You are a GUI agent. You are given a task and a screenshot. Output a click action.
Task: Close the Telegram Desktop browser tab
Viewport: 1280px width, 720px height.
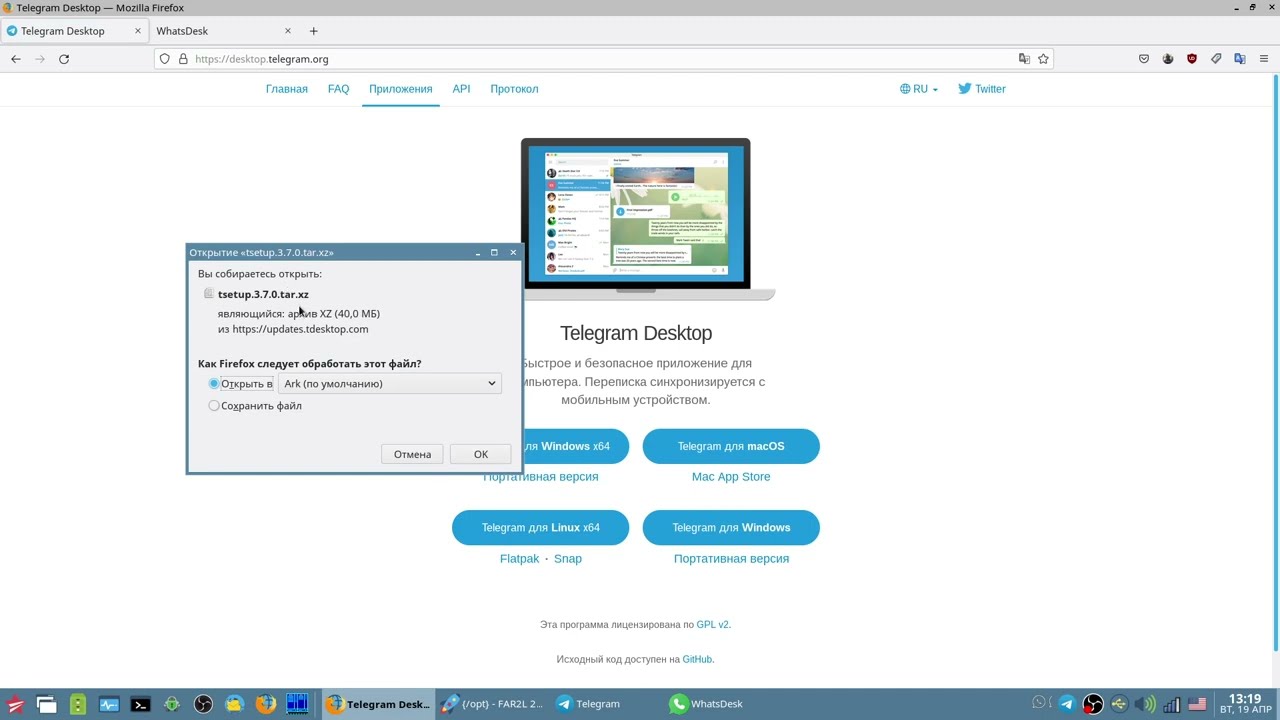coord(138,31)
